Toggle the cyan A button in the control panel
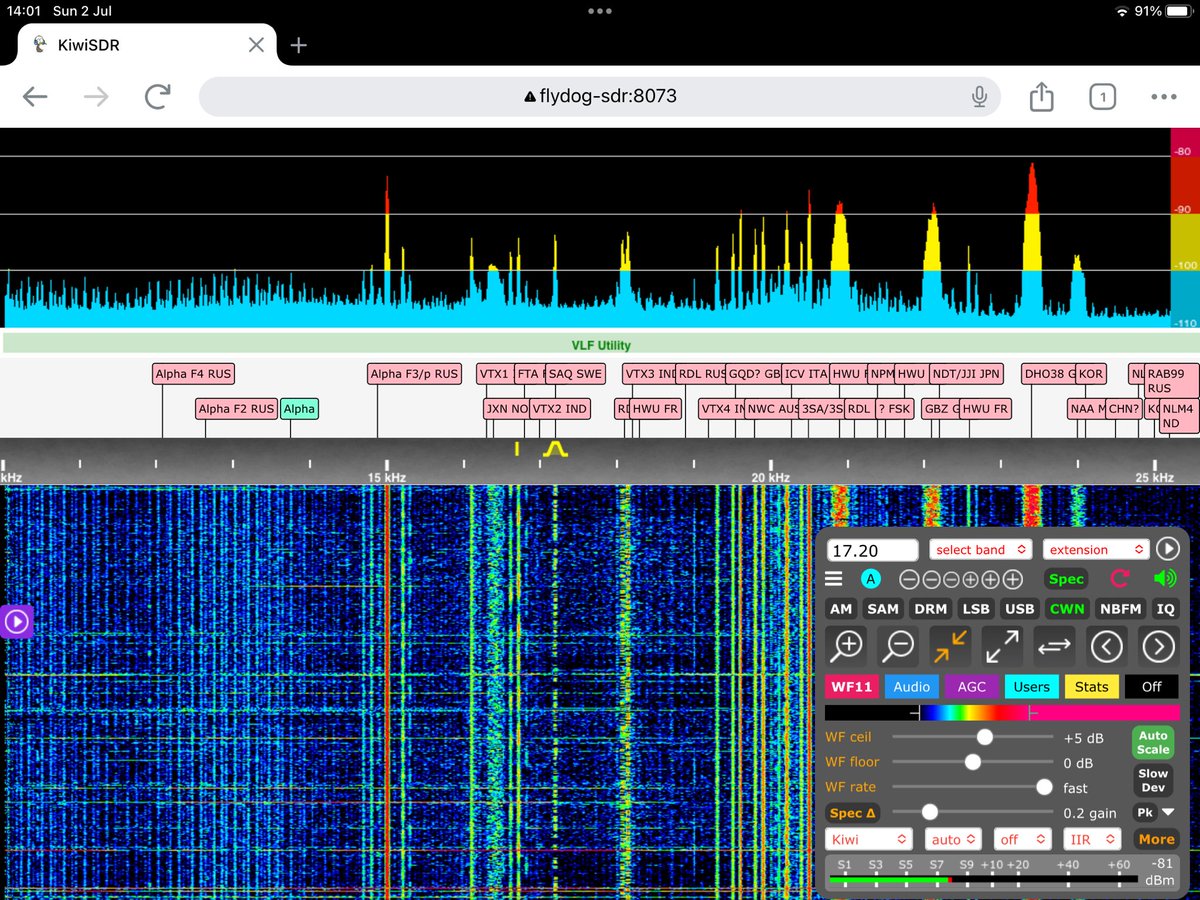Screen dimensions: 1200x900 coord(871,579)
